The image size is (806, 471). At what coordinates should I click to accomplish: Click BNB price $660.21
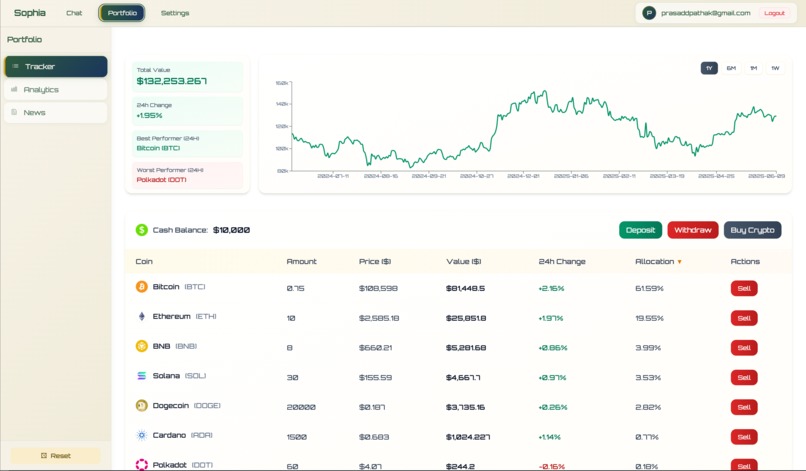[x=375, y=348]
